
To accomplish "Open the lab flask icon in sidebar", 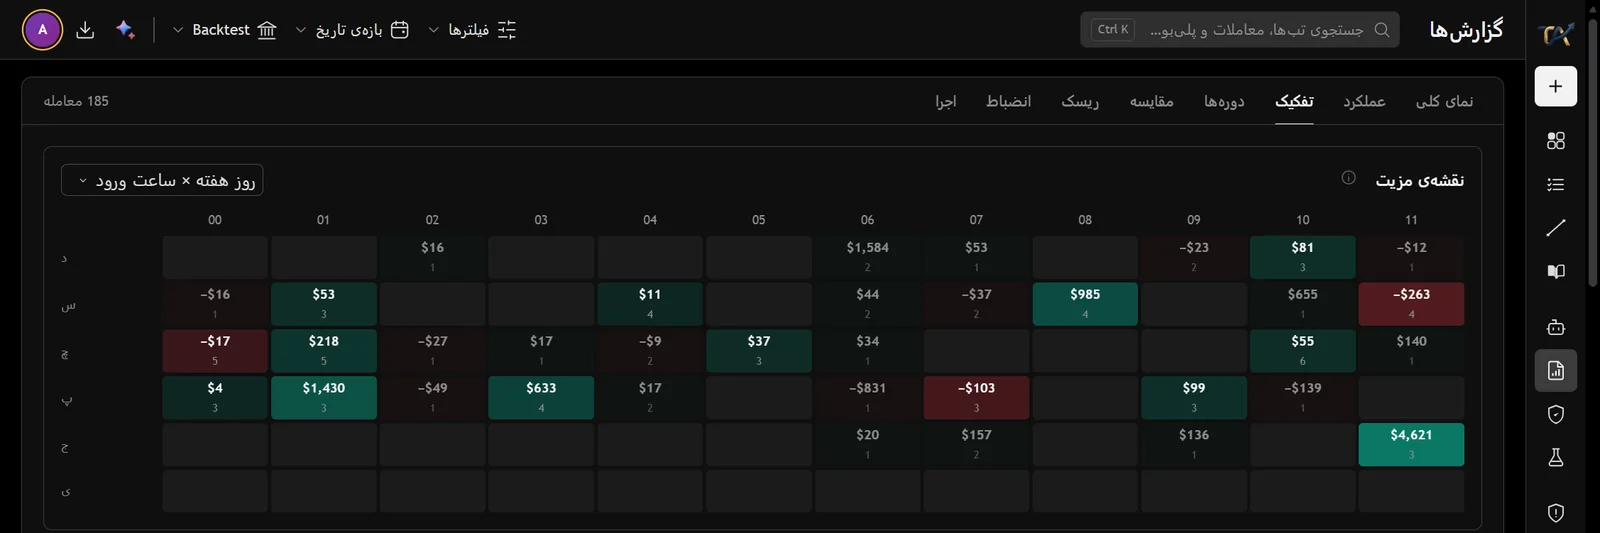I will 1555,457.
